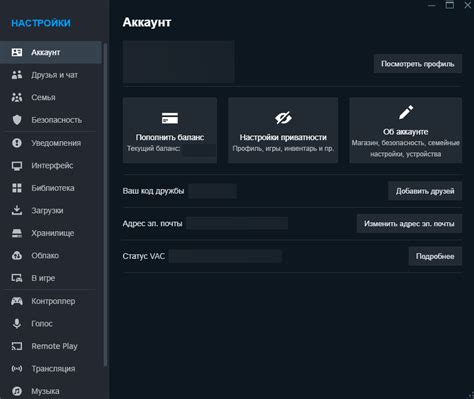Switch to the Интерфейс section
This screenshot has width=474, height=399.
[51, 166]
